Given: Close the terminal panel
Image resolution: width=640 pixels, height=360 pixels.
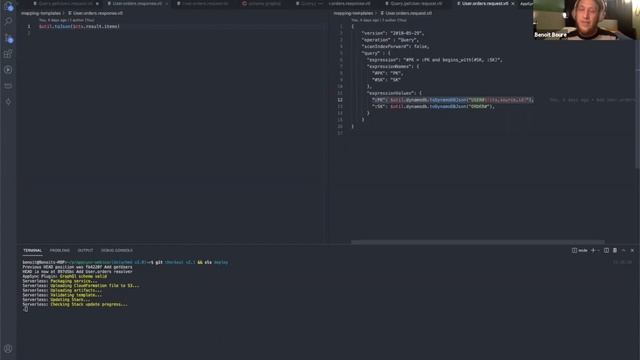Looking at the screenshot, I should (632, 250).
